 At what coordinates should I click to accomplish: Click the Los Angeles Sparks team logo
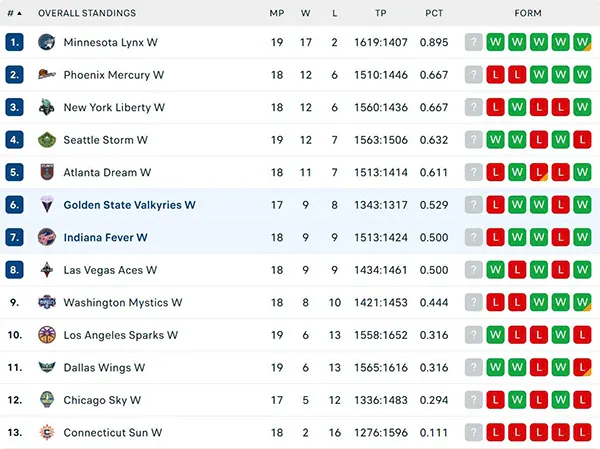[47, 335]
